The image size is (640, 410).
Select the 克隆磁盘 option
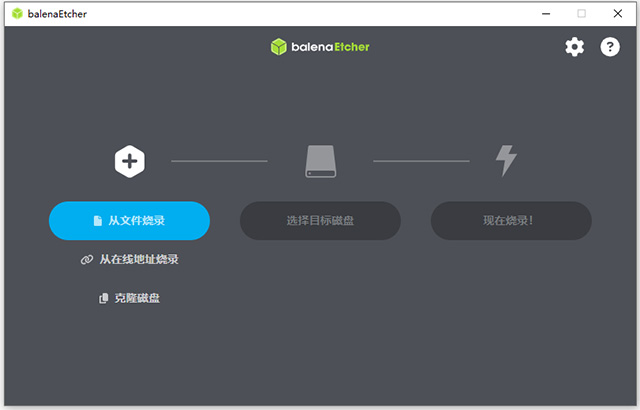click(136, 298)
